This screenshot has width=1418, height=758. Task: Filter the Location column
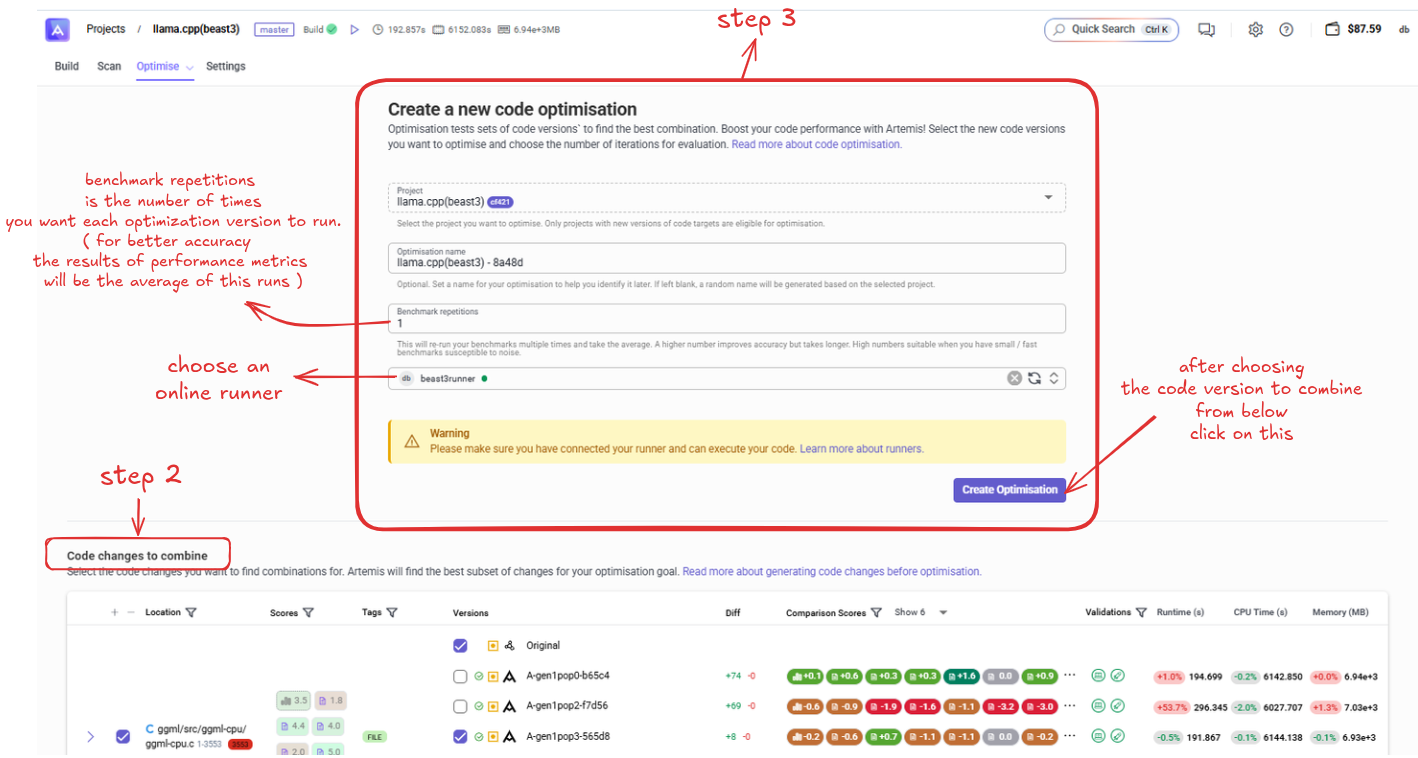(x=191, y=613)
